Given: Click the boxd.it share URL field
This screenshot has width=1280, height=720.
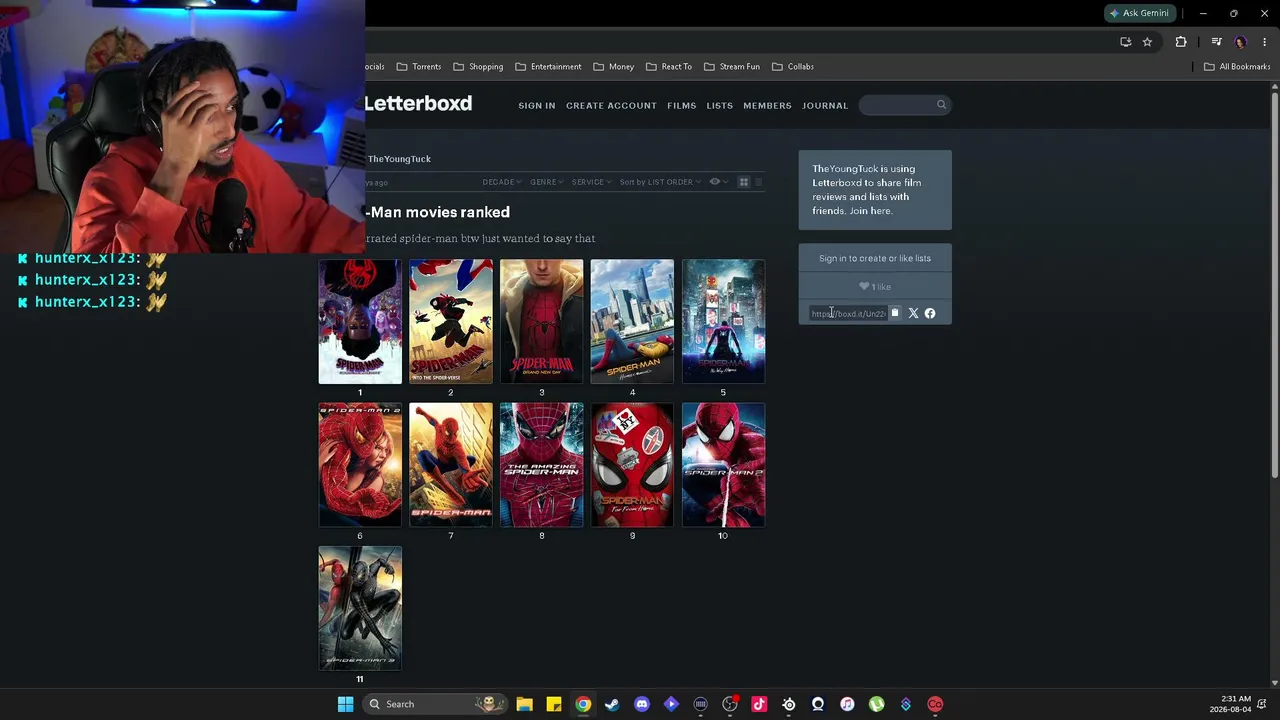Looking at the screenshot, I should [x=848, y=314].
